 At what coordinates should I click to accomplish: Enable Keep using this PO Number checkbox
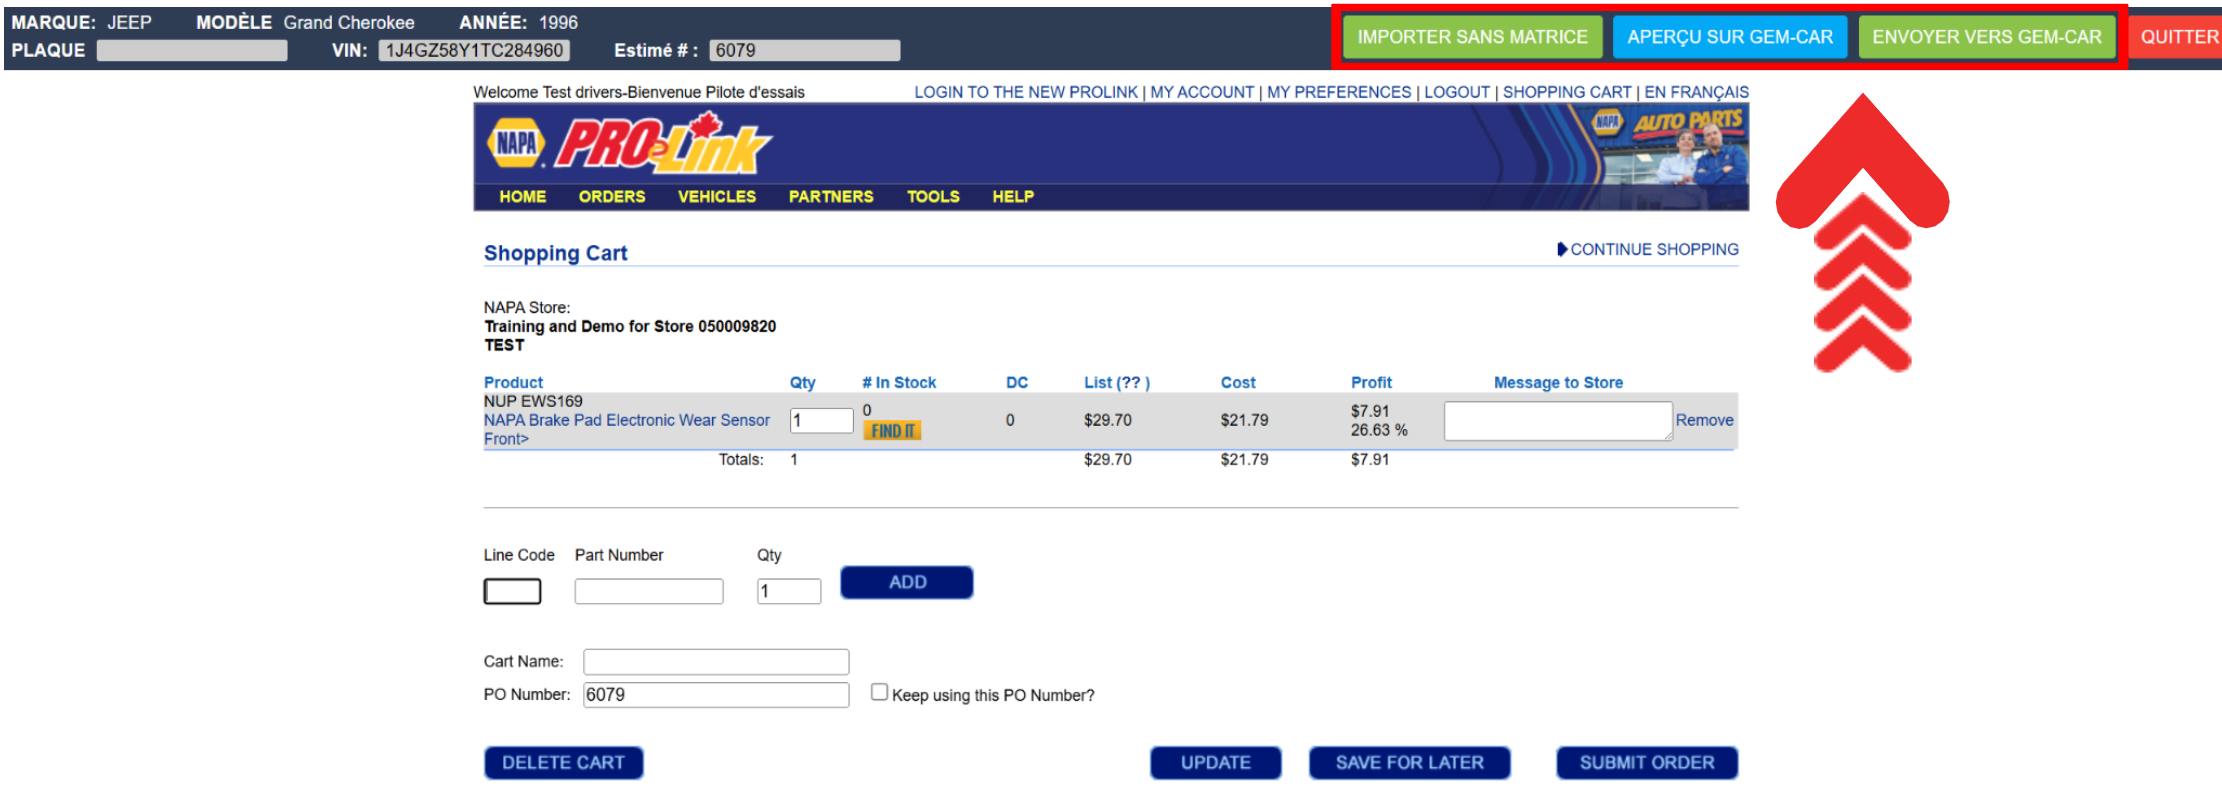879,692
